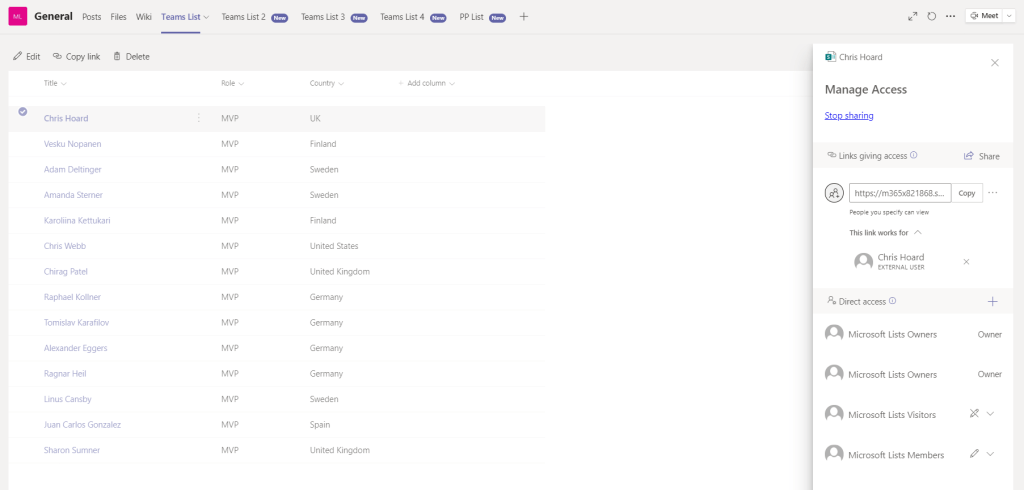Click the Stop sharing link
This screenshot has width=1024, height=490.
click(x=849, y=116)
